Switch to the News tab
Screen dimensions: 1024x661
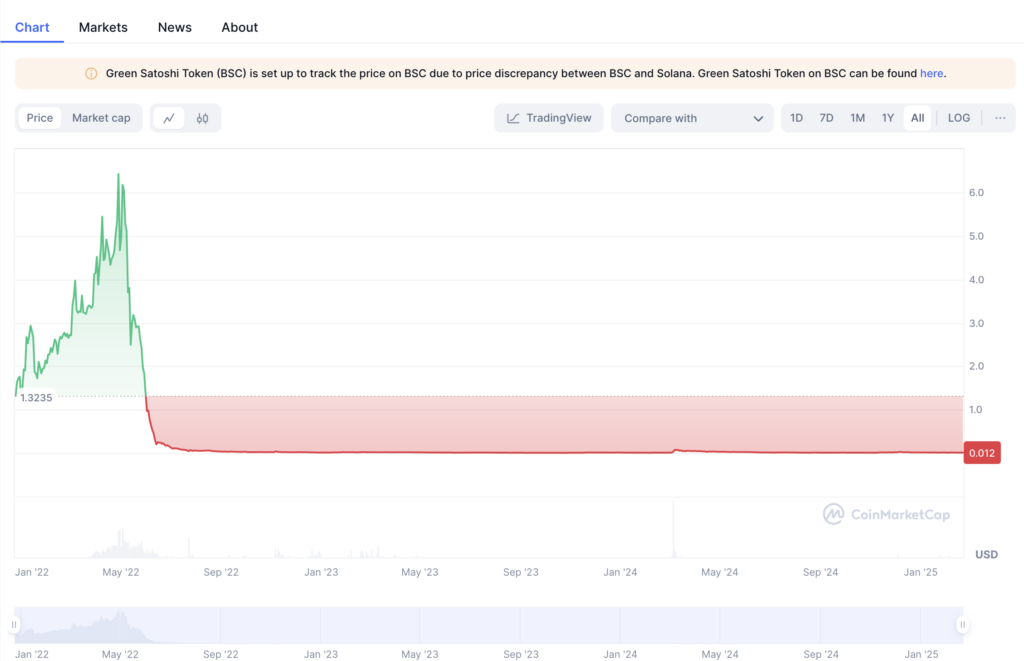[x=174, y=27]
